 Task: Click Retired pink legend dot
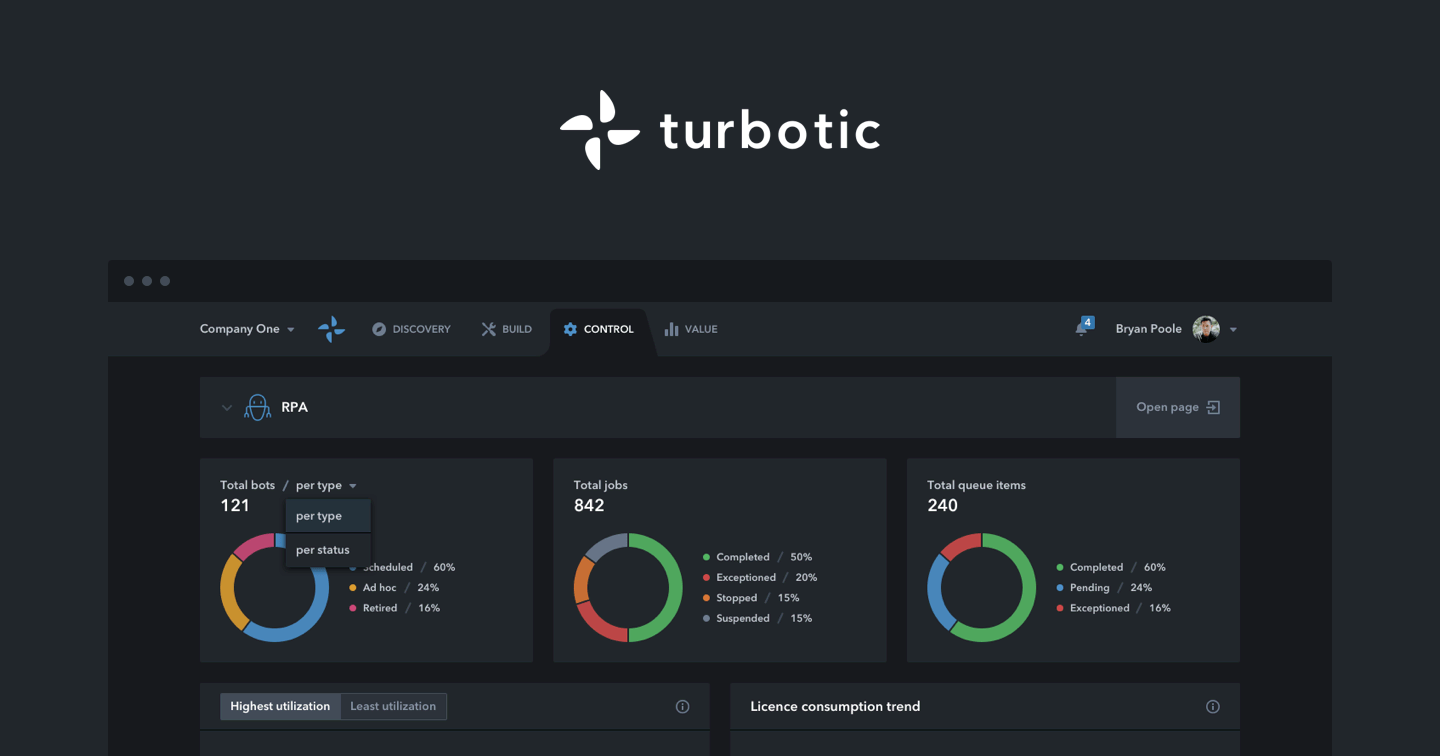(x=353, y=608)
